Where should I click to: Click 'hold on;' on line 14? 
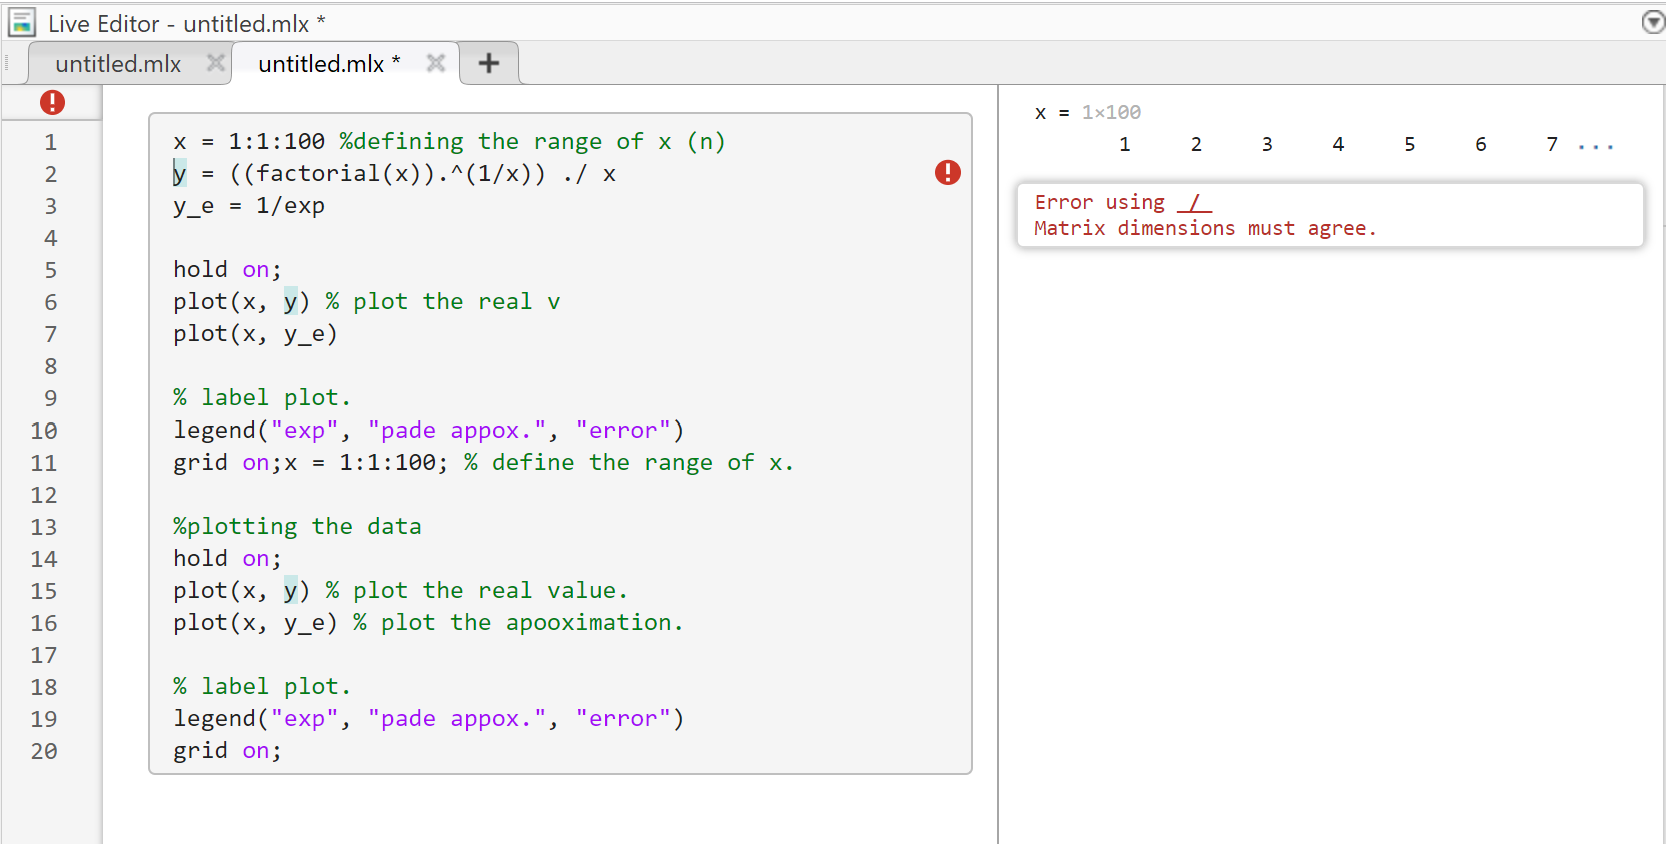[x=227, y=559]
